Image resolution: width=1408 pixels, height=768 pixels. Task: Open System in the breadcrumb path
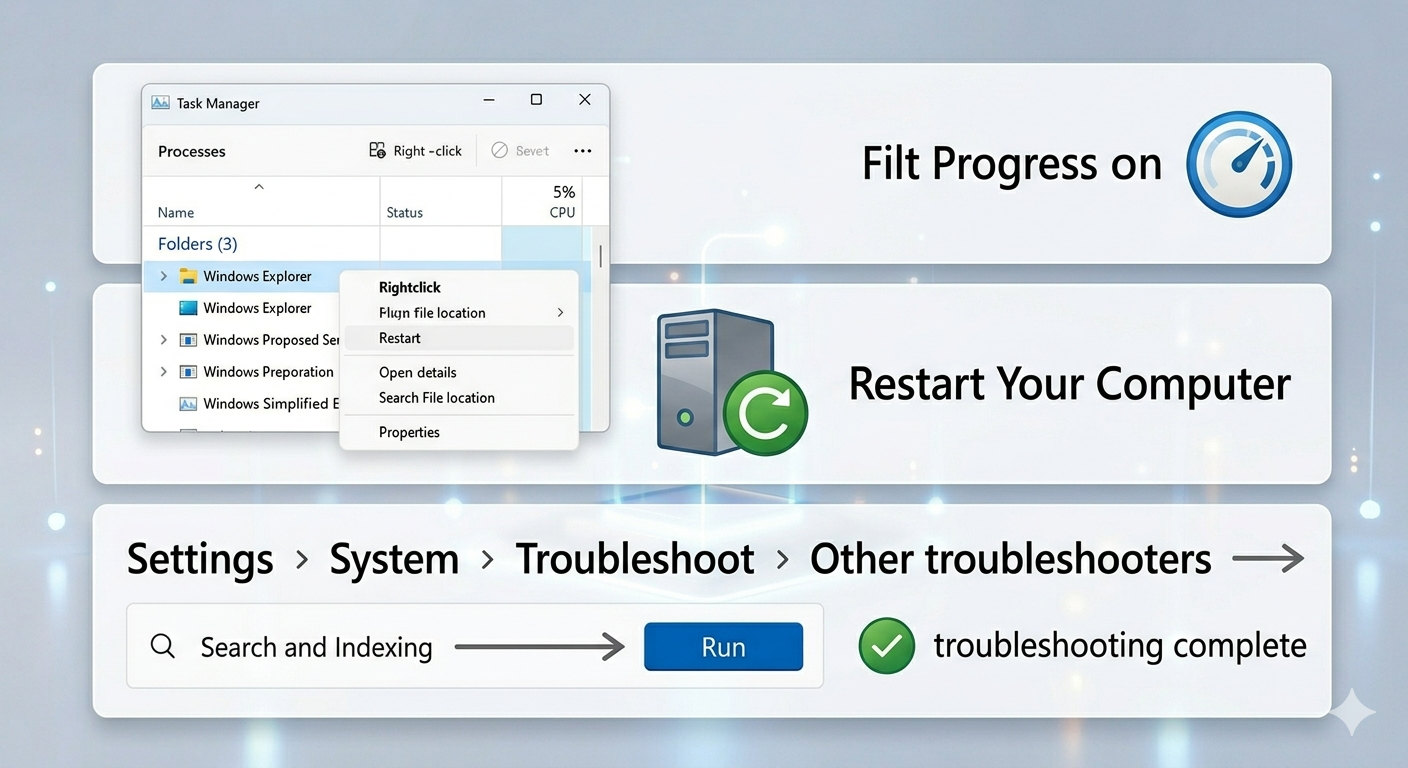pos(394,559)
